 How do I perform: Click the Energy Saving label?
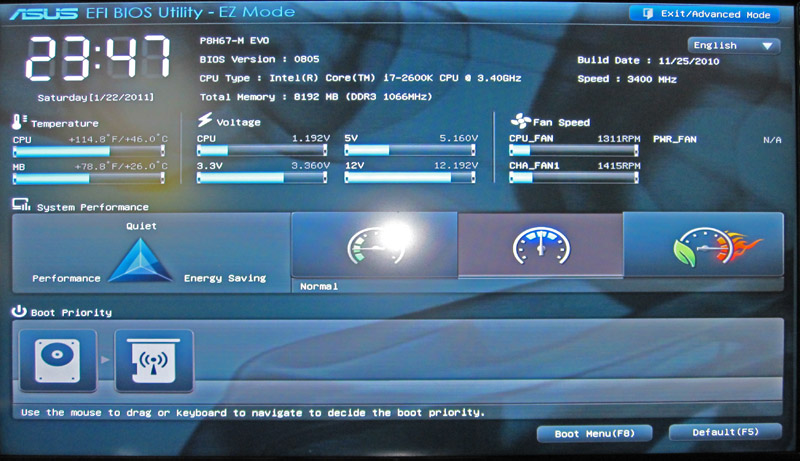click(225, 278)
